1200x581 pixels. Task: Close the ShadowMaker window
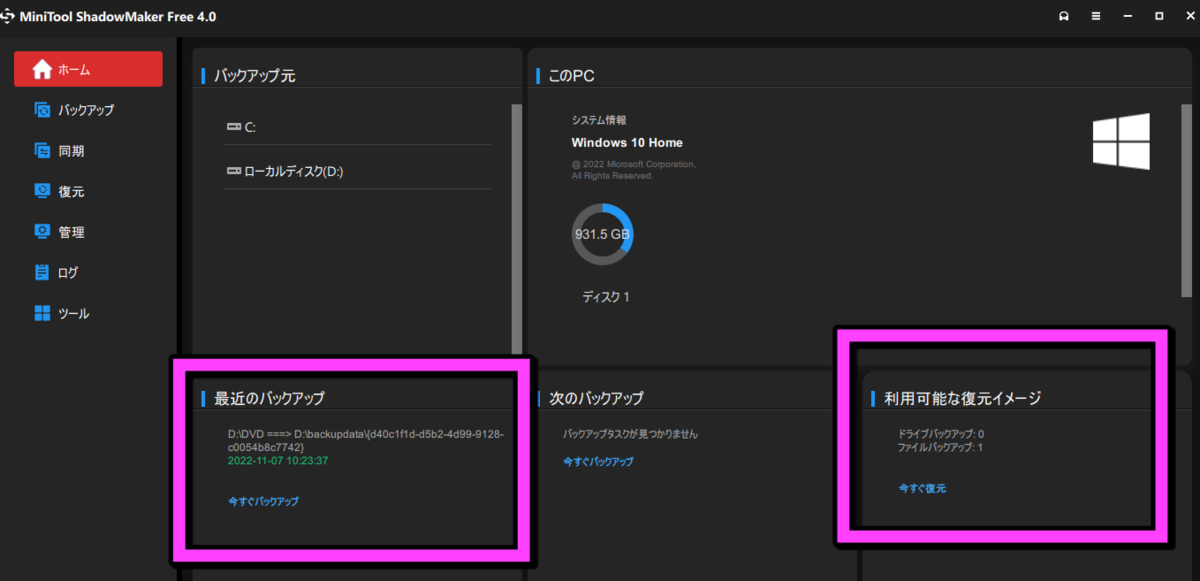(x=1188, y=17)
